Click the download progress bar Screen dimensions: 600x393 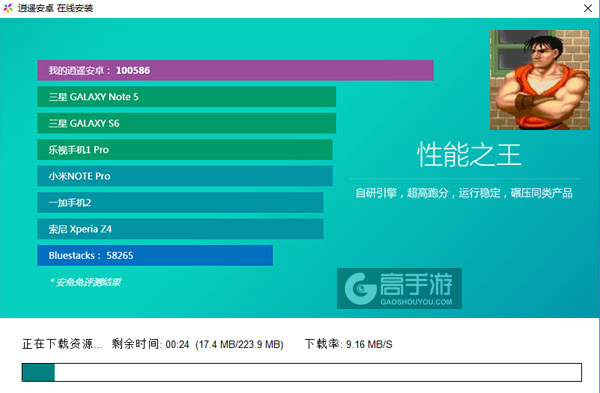pyautogui.click(x=302, y=372)
